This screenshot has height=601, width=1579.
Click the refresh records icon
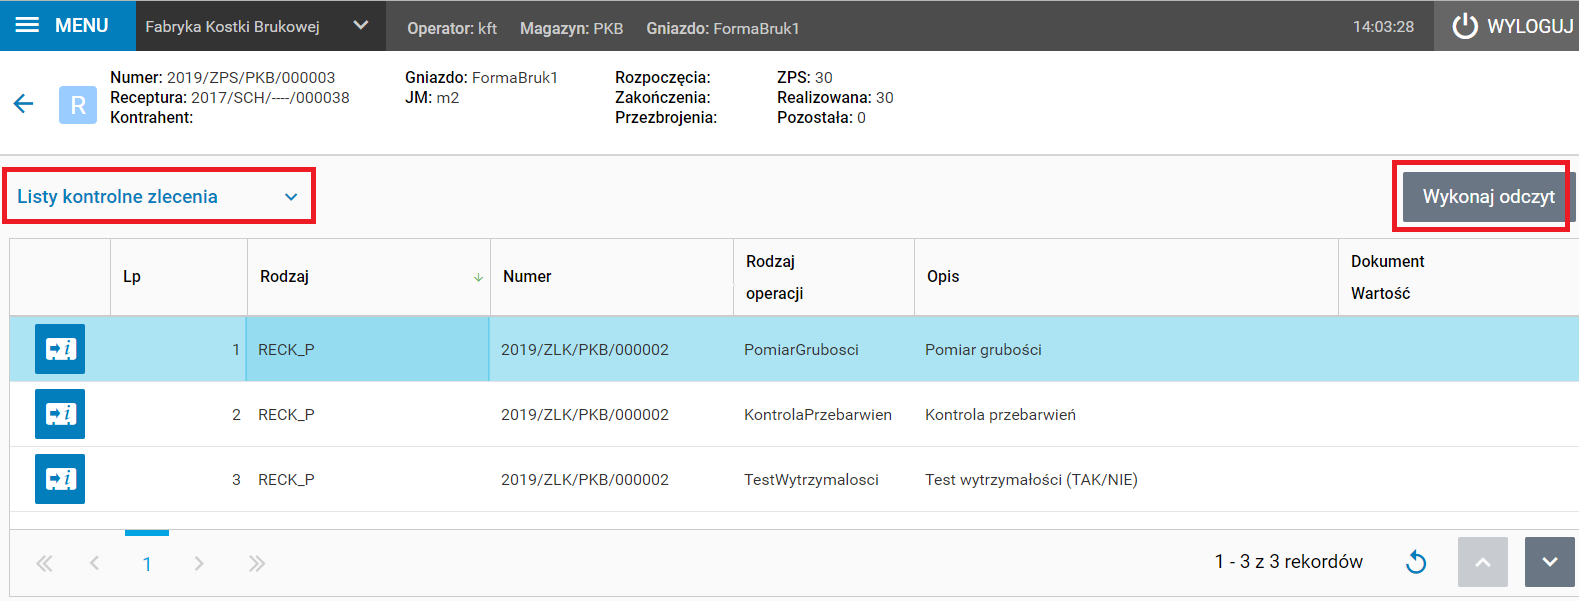[x=1416, y=562]
